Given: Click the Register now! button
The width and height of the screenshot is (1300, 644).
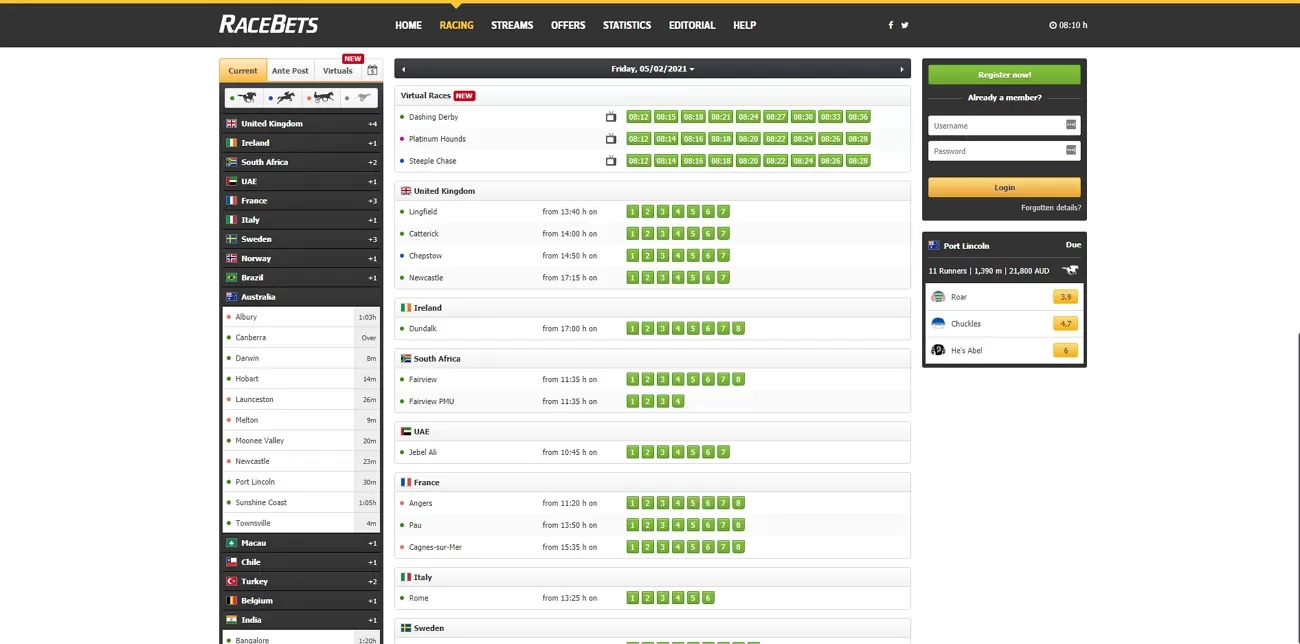Looking at the screenshot, I should tap(1004, 75).
